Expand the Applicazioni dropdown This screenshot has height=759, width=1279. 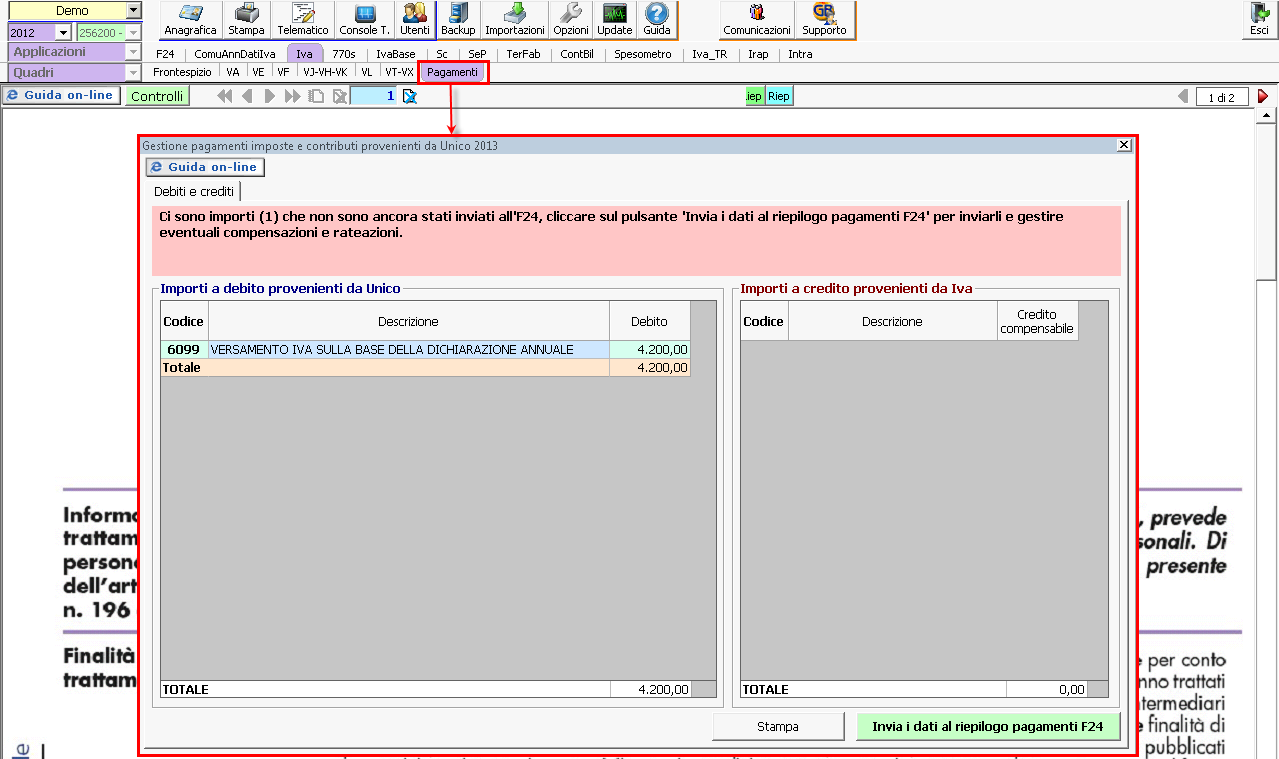[x=133, y=52]
